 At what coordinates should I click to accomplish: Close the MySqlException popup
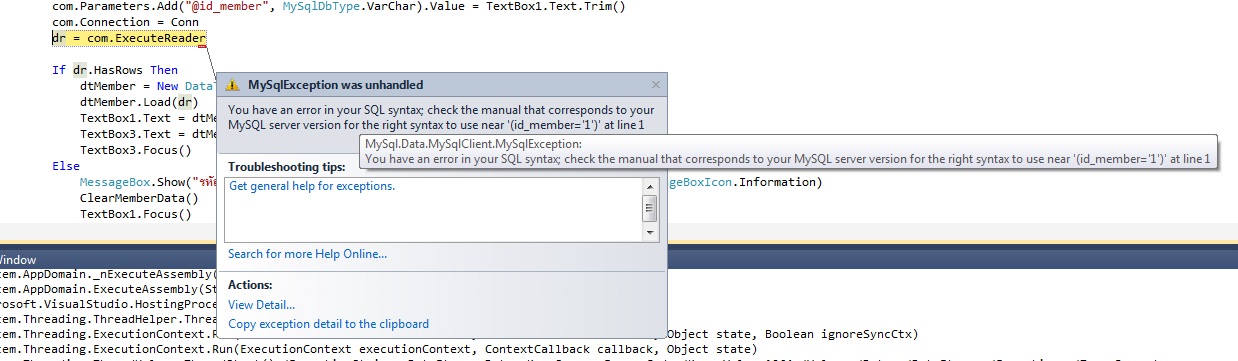[655, 86]
